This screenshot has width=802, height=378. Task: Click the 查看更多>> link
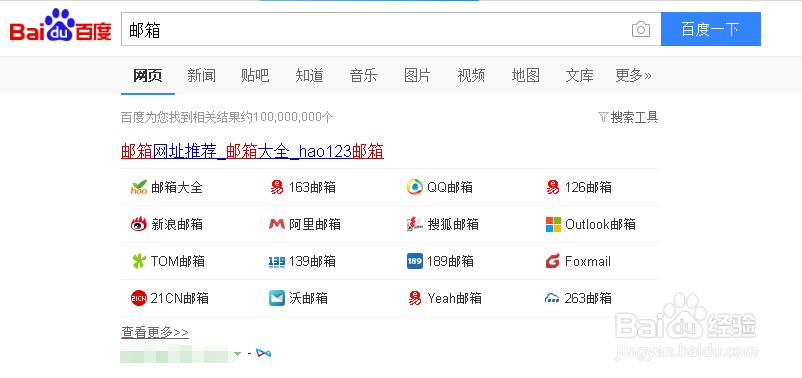click(154, 332)
